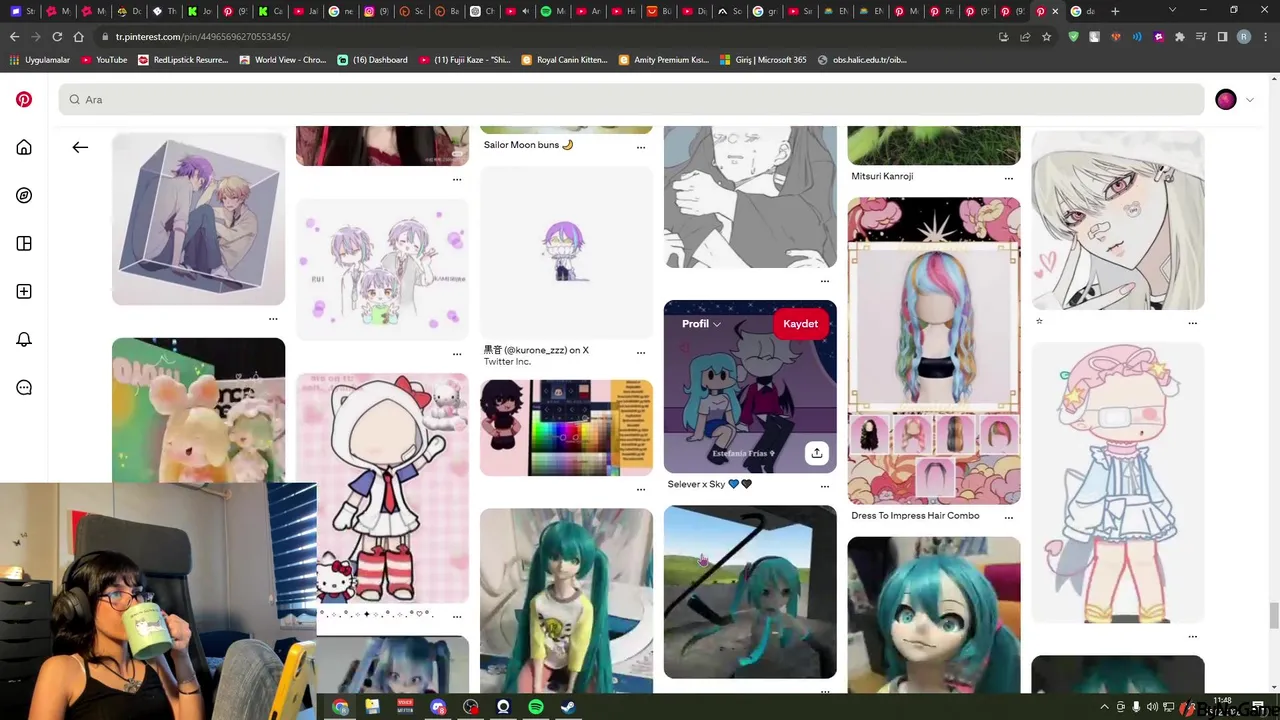
Task: Reload the page with Chrome refresh icon
Action: [x=57, y=37]
